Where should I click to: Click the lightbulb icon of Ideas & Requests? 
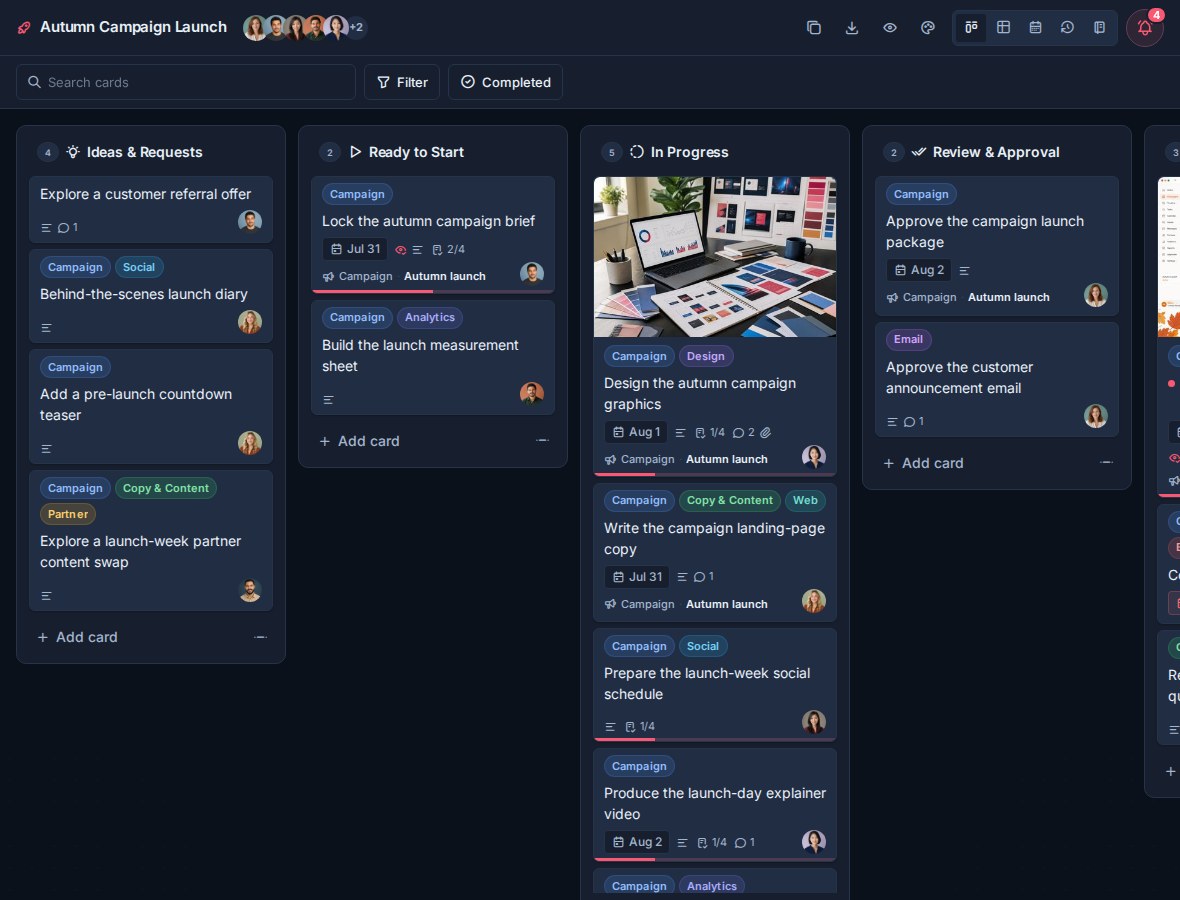point(72,152)
